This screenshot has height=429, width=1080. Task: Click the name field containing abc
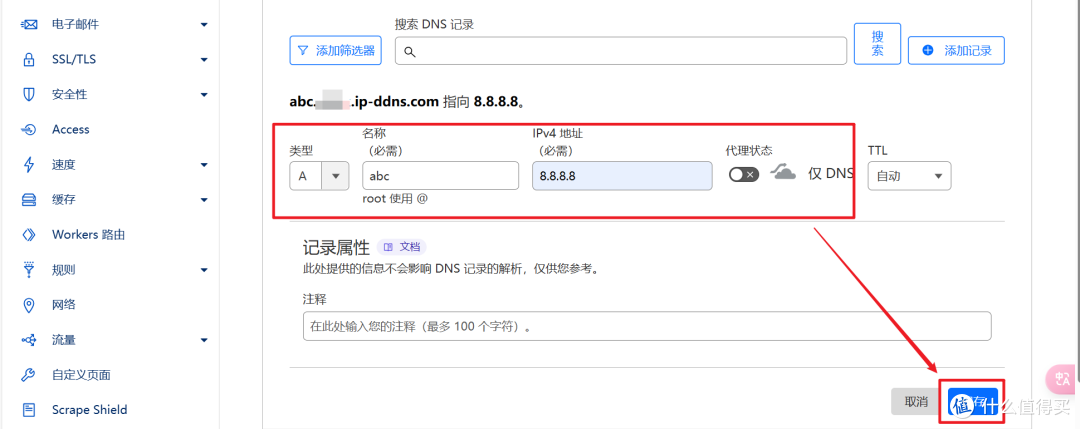(440, 176)
